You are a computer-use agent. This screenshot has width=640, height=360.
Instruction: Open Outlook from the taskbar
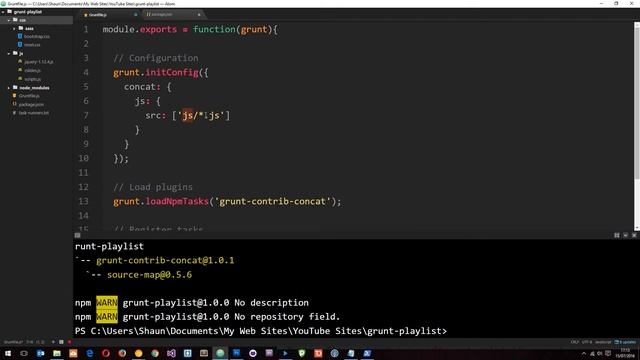point(40,353)
